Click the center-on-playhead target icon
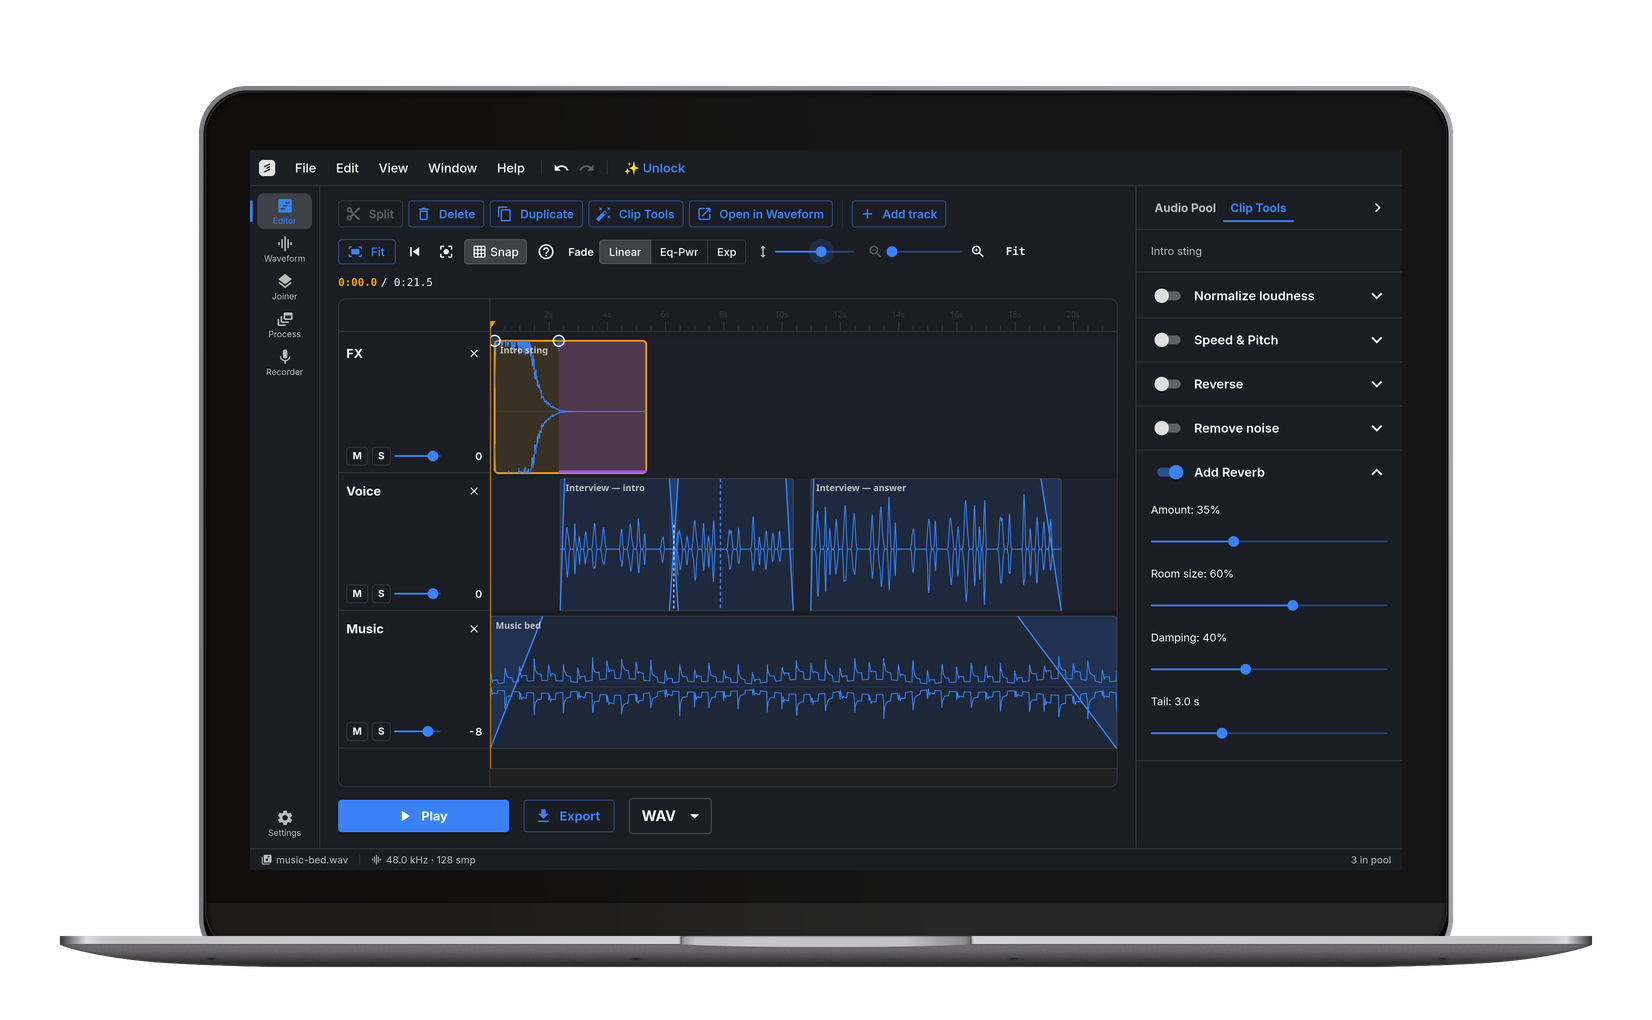 click(446, 252)
